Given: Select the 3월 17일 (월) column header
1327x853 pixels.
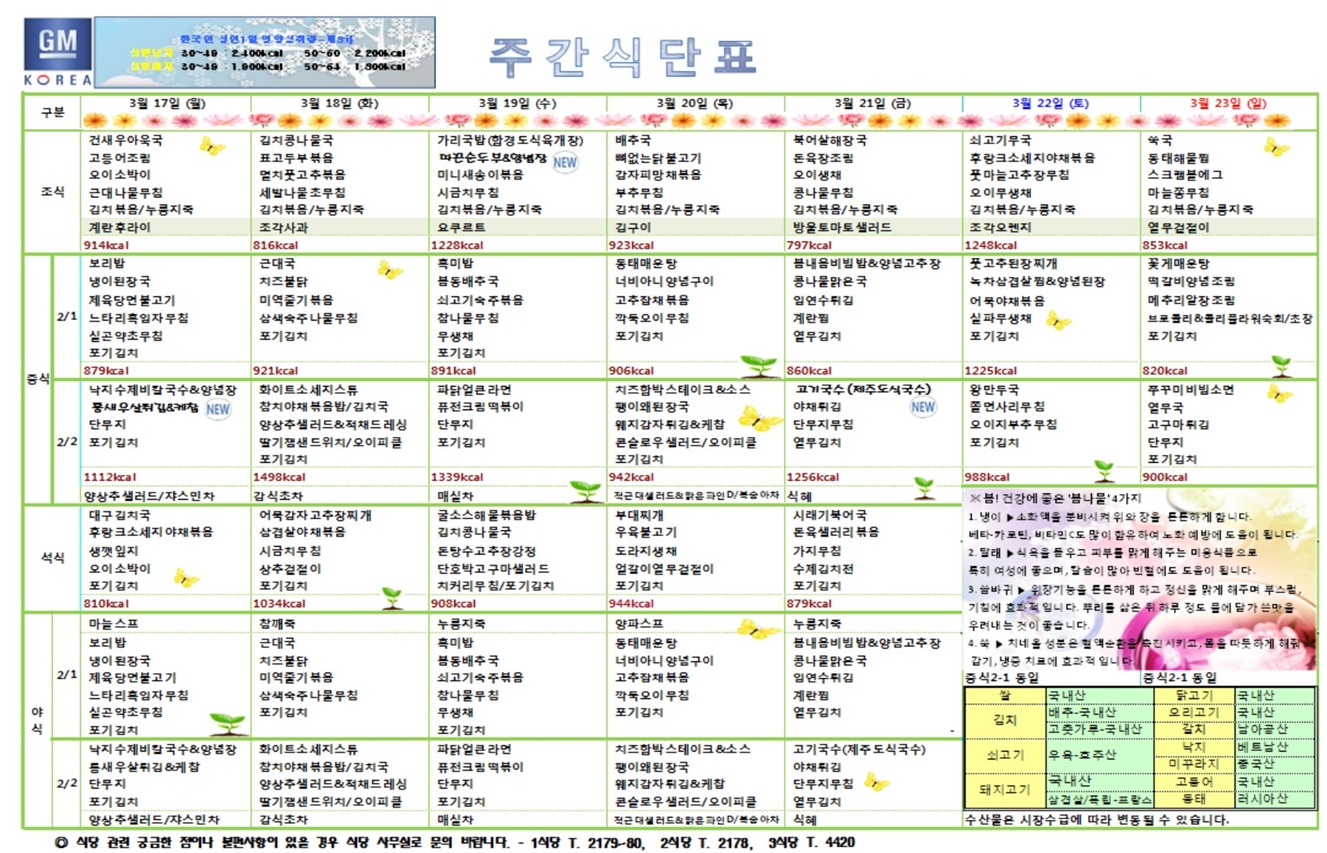Looking at the screenshot, I should click(x=167, y=103).
